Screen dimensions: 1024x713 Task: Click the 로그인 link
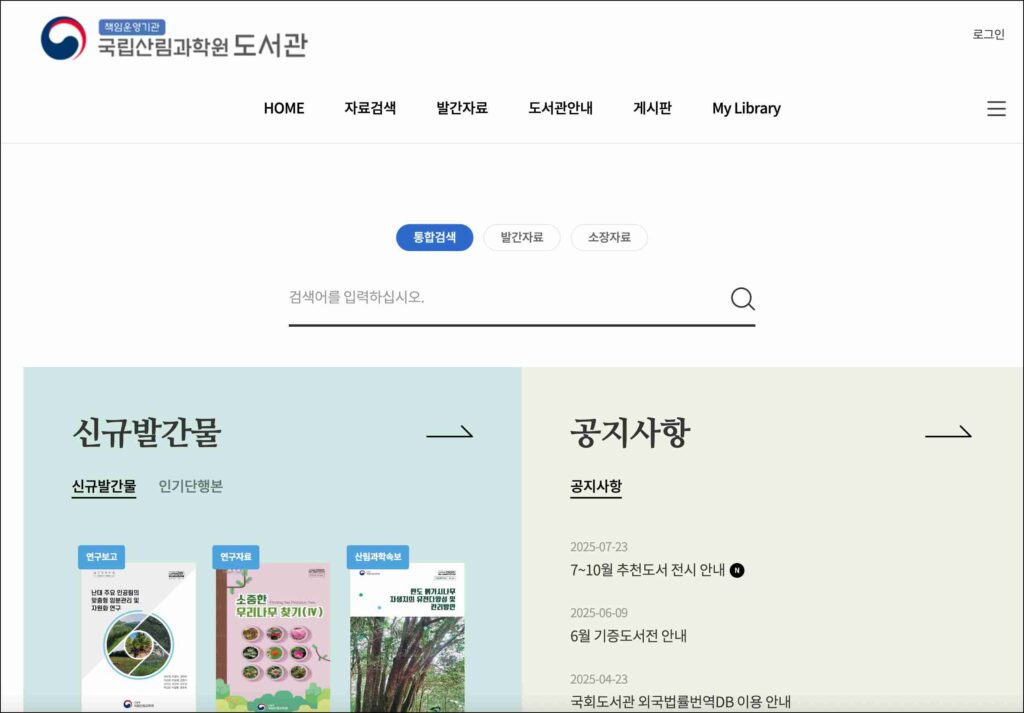[x=988, y=35]
